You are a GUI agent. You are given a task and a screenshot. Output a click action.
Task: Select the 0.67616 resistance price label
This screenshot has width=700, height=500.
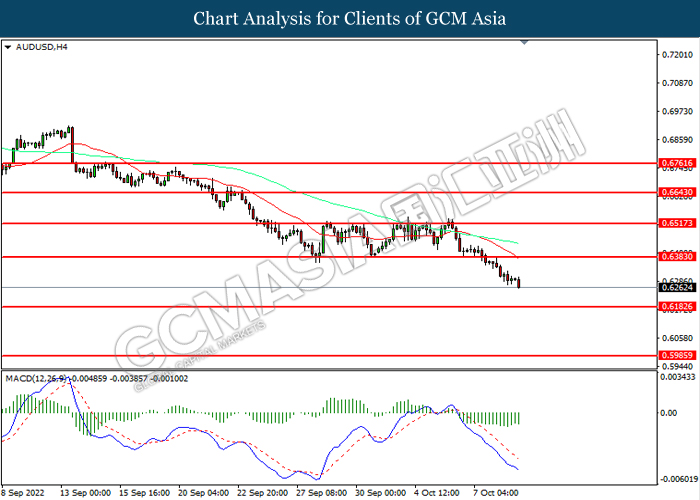click(677, 163)
